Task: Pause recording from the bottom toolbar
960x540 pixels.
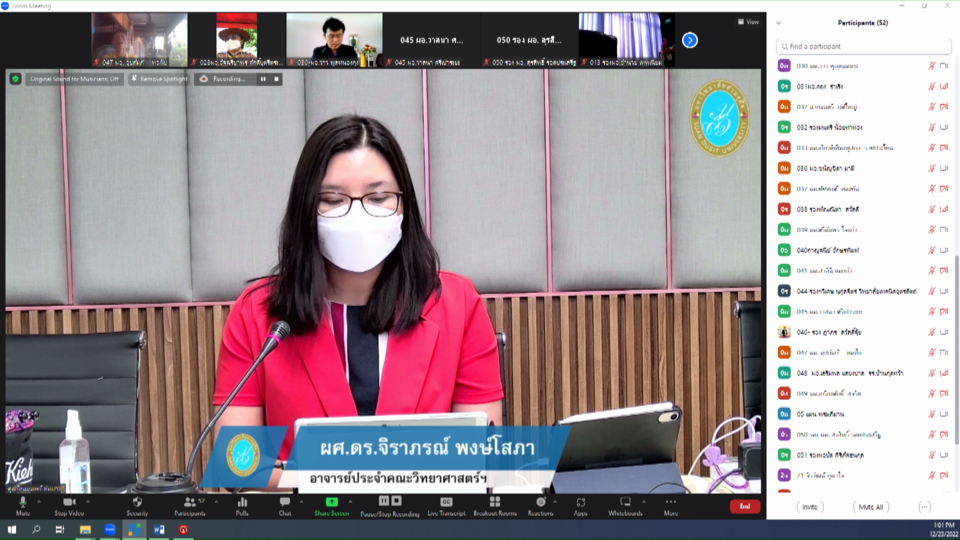Action: tap(384, 501)
